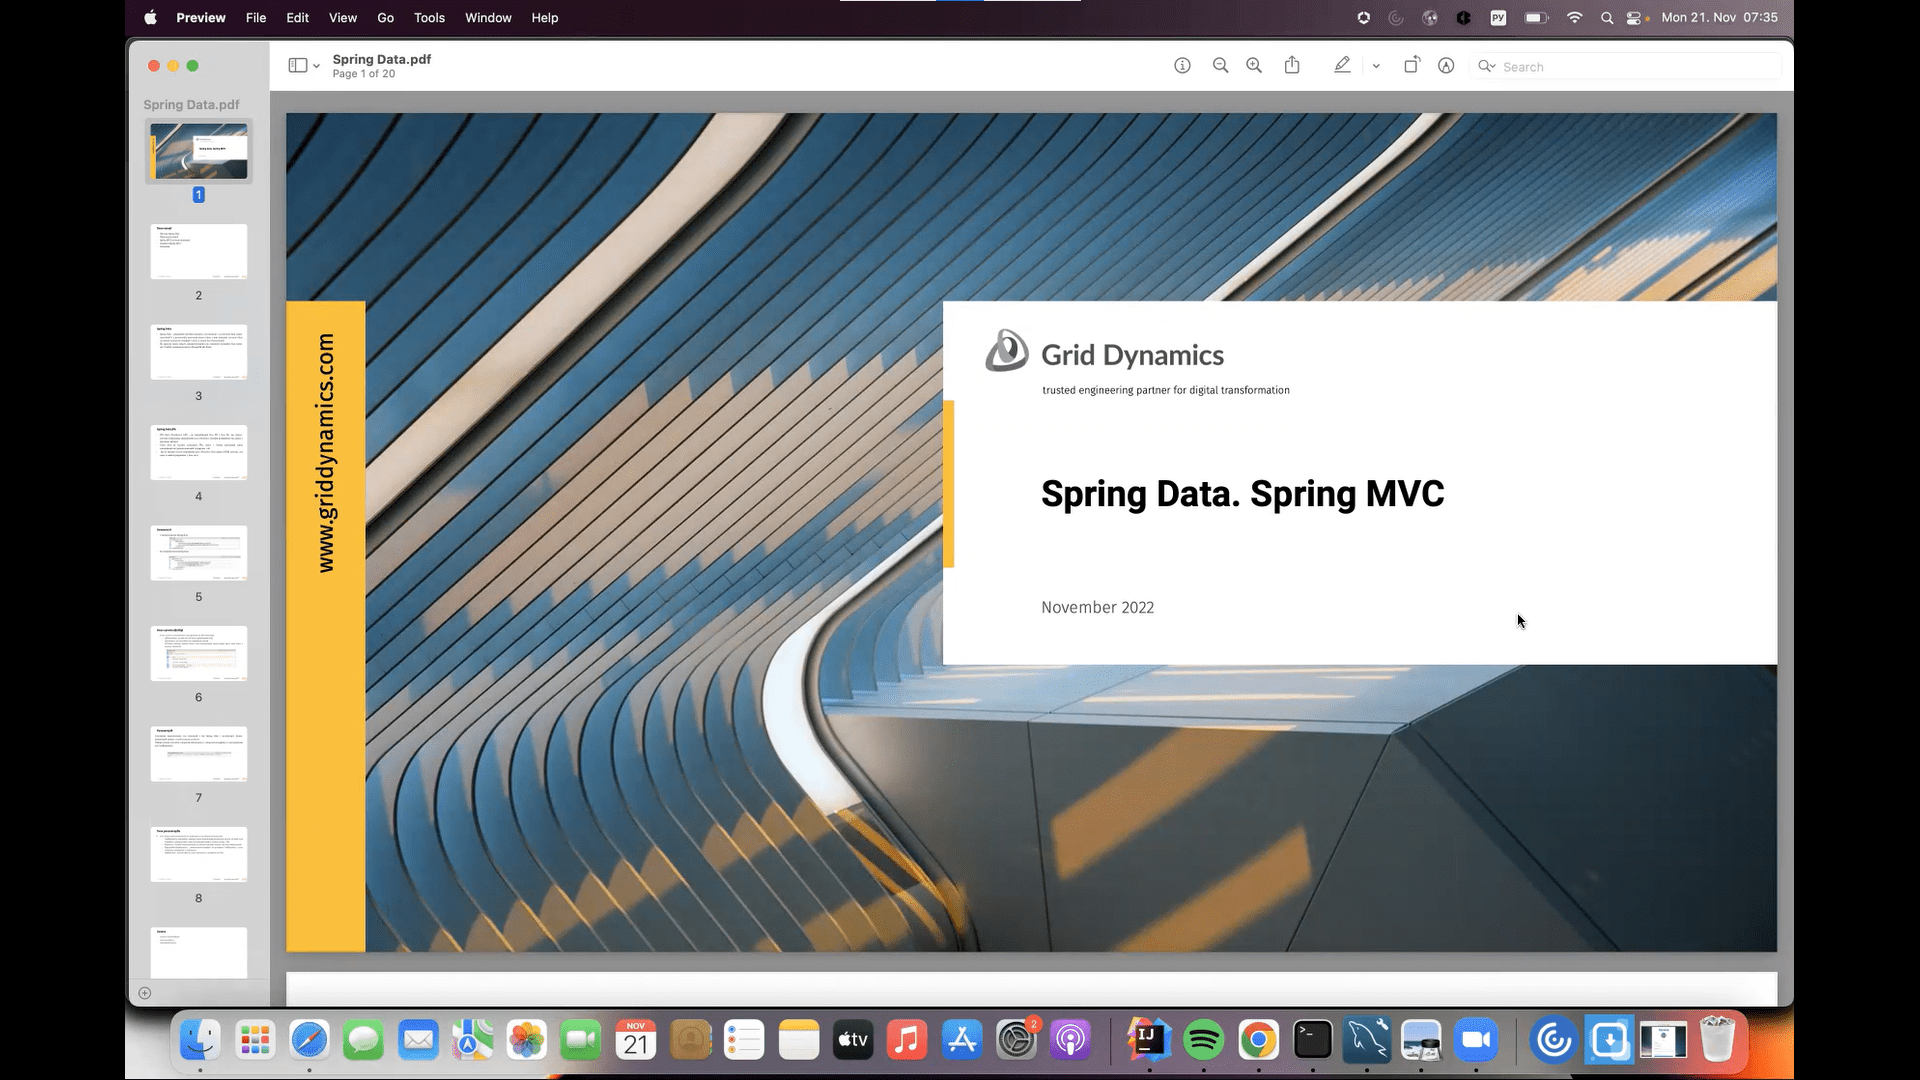Open the sidebar view options chevron

(316, 66)
